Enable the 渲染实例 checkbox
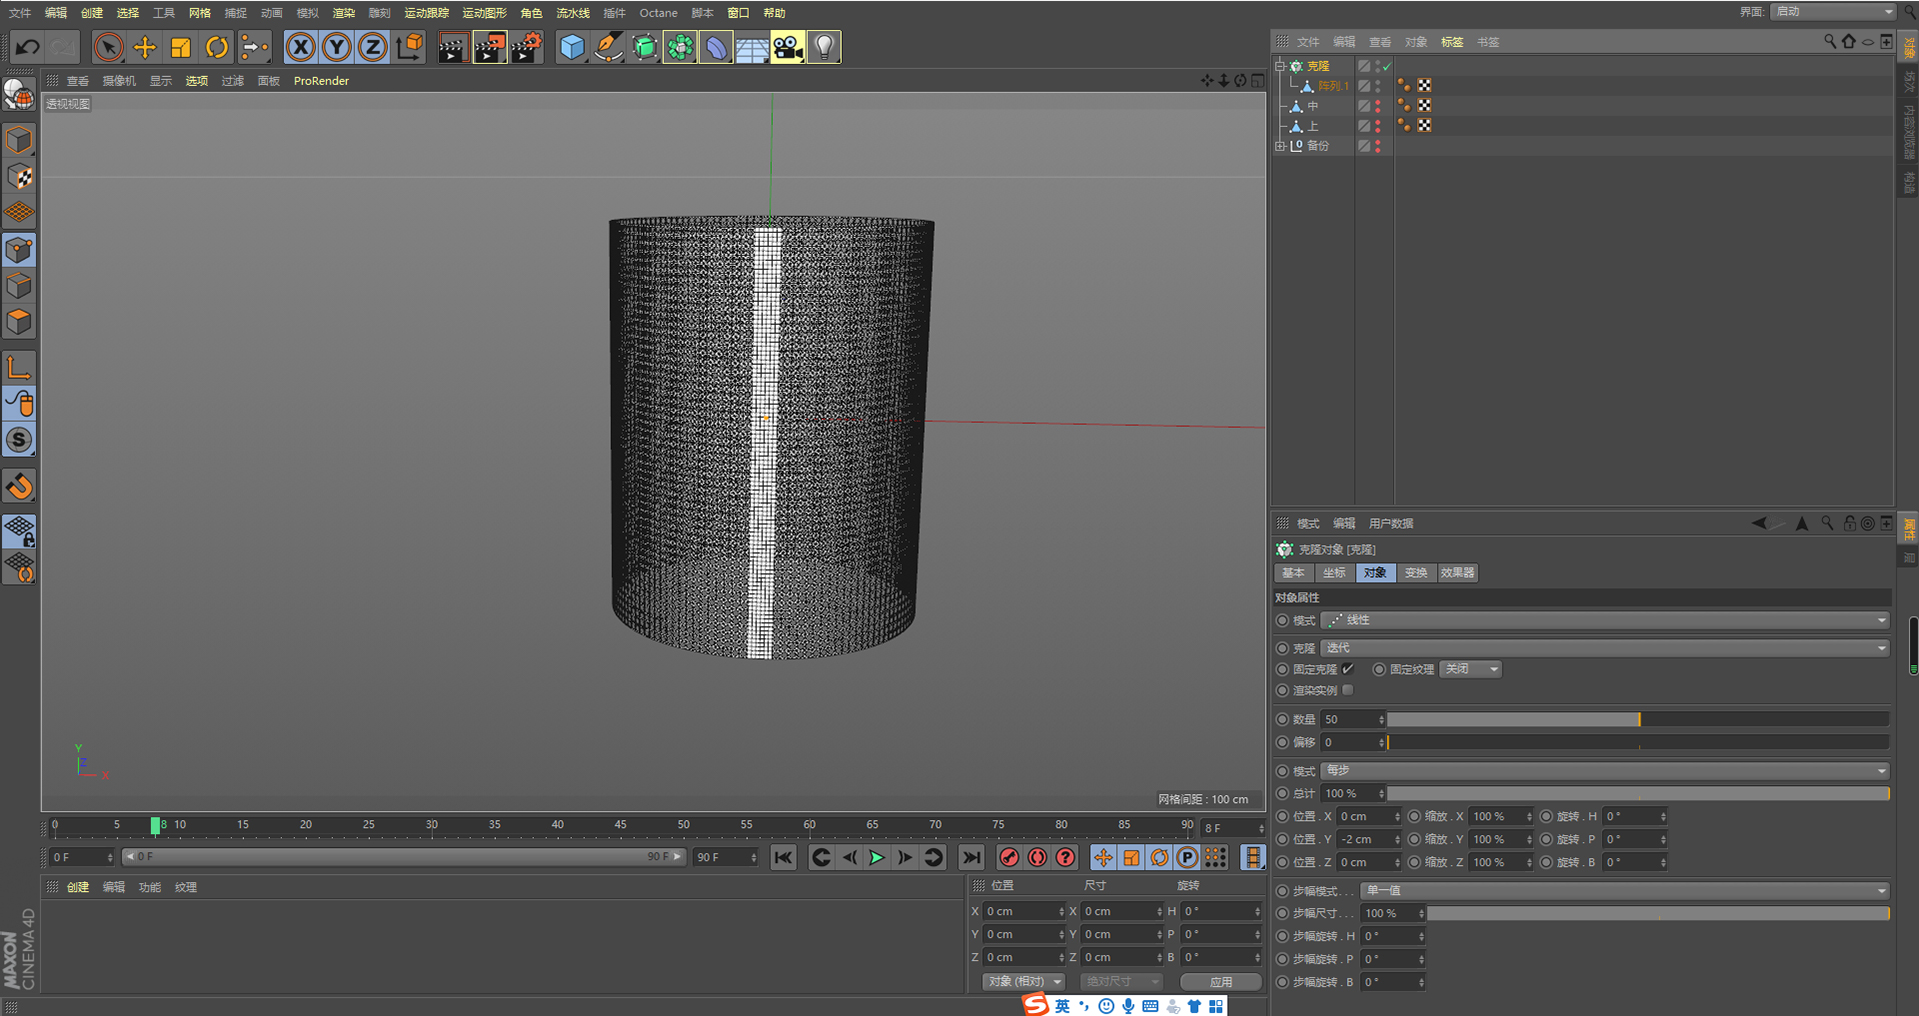 tap(1348, 690)
